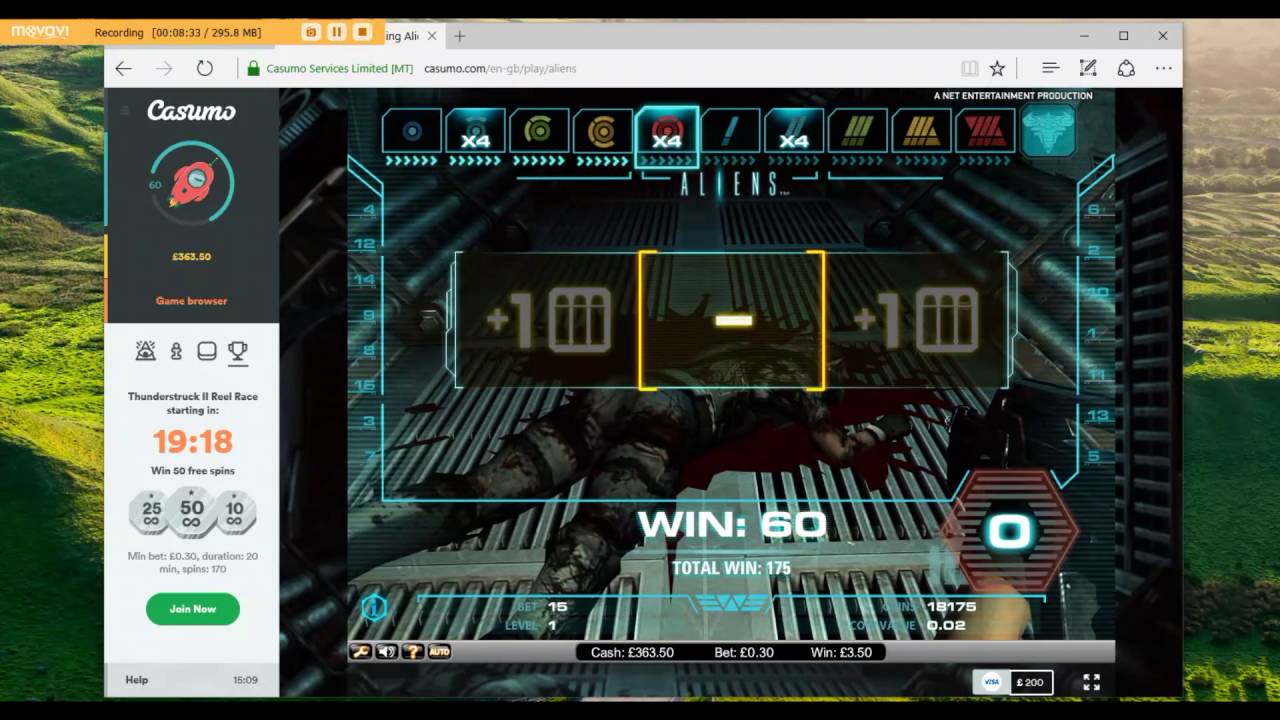Open the Casumo sidebar hamburger menu
Viewport: 1280px width, 720px height.
click(124, 109)
